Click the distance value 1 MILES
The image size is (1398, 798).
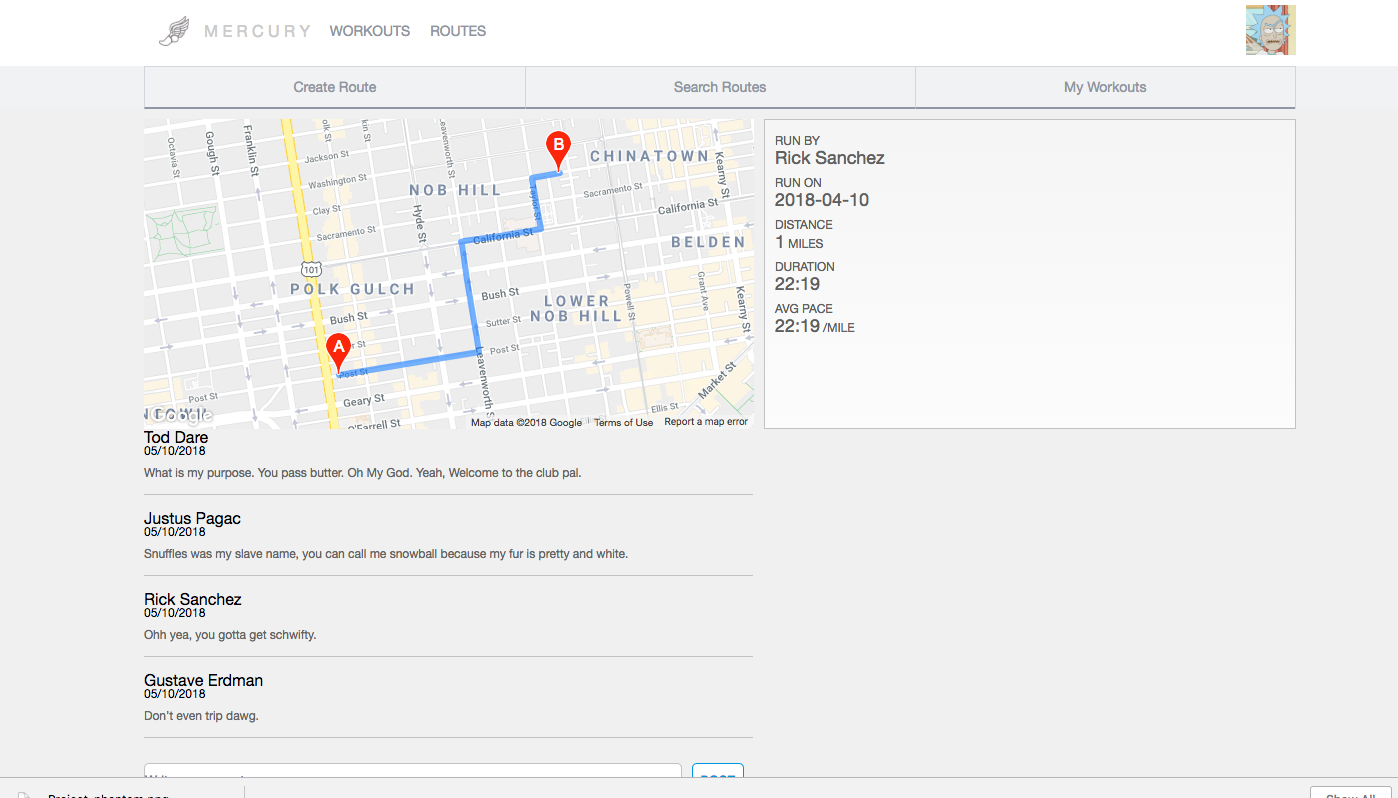pyautogui.click(x=799, y=242)
